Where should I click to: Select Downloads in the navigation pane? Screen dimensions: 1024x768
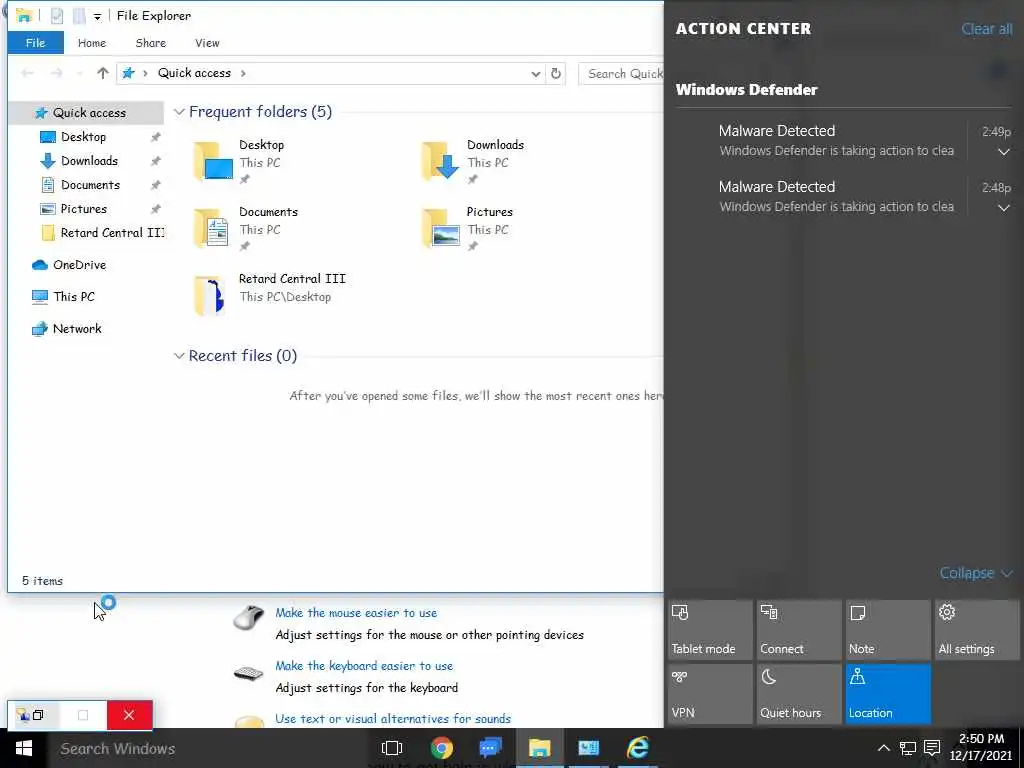tap(89, 161)
